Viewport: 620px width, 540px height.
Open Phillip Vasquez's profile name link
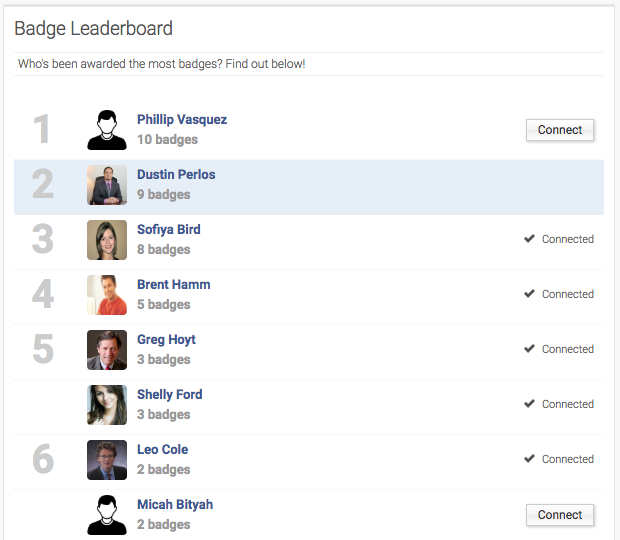point(182,119)
